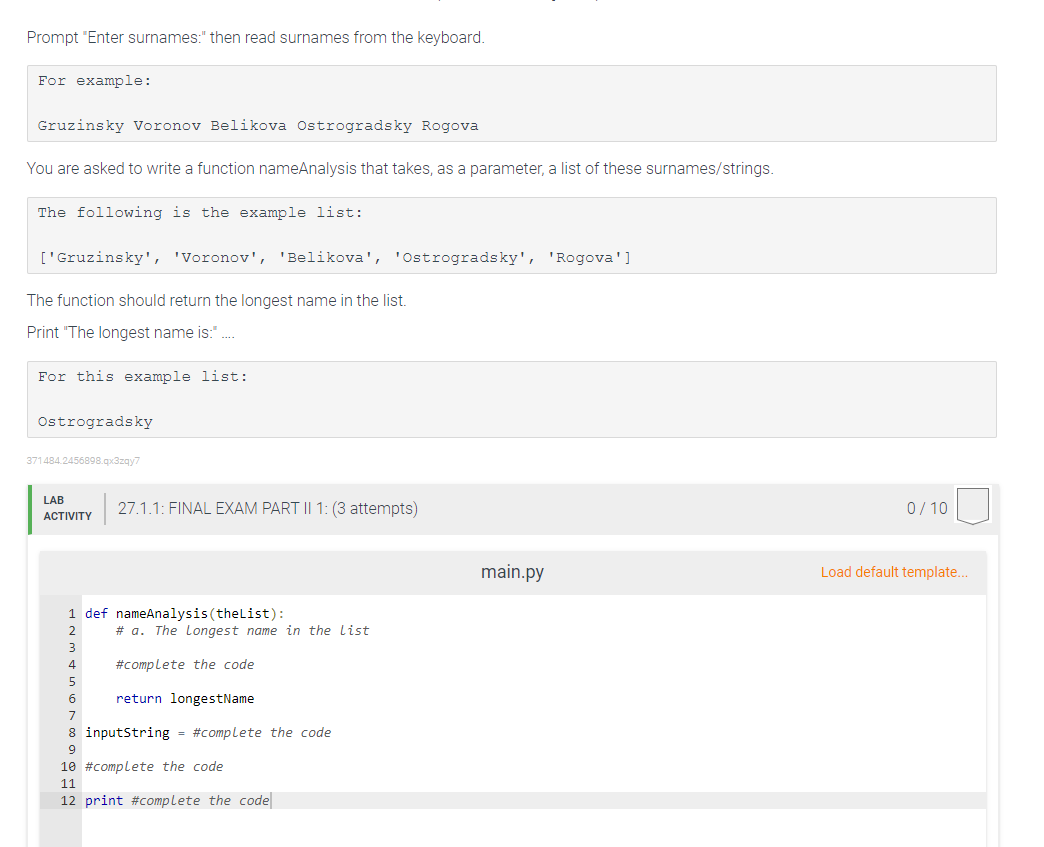
Task: Click line number 5 in the editor gutter
Action: coord(71,681)
